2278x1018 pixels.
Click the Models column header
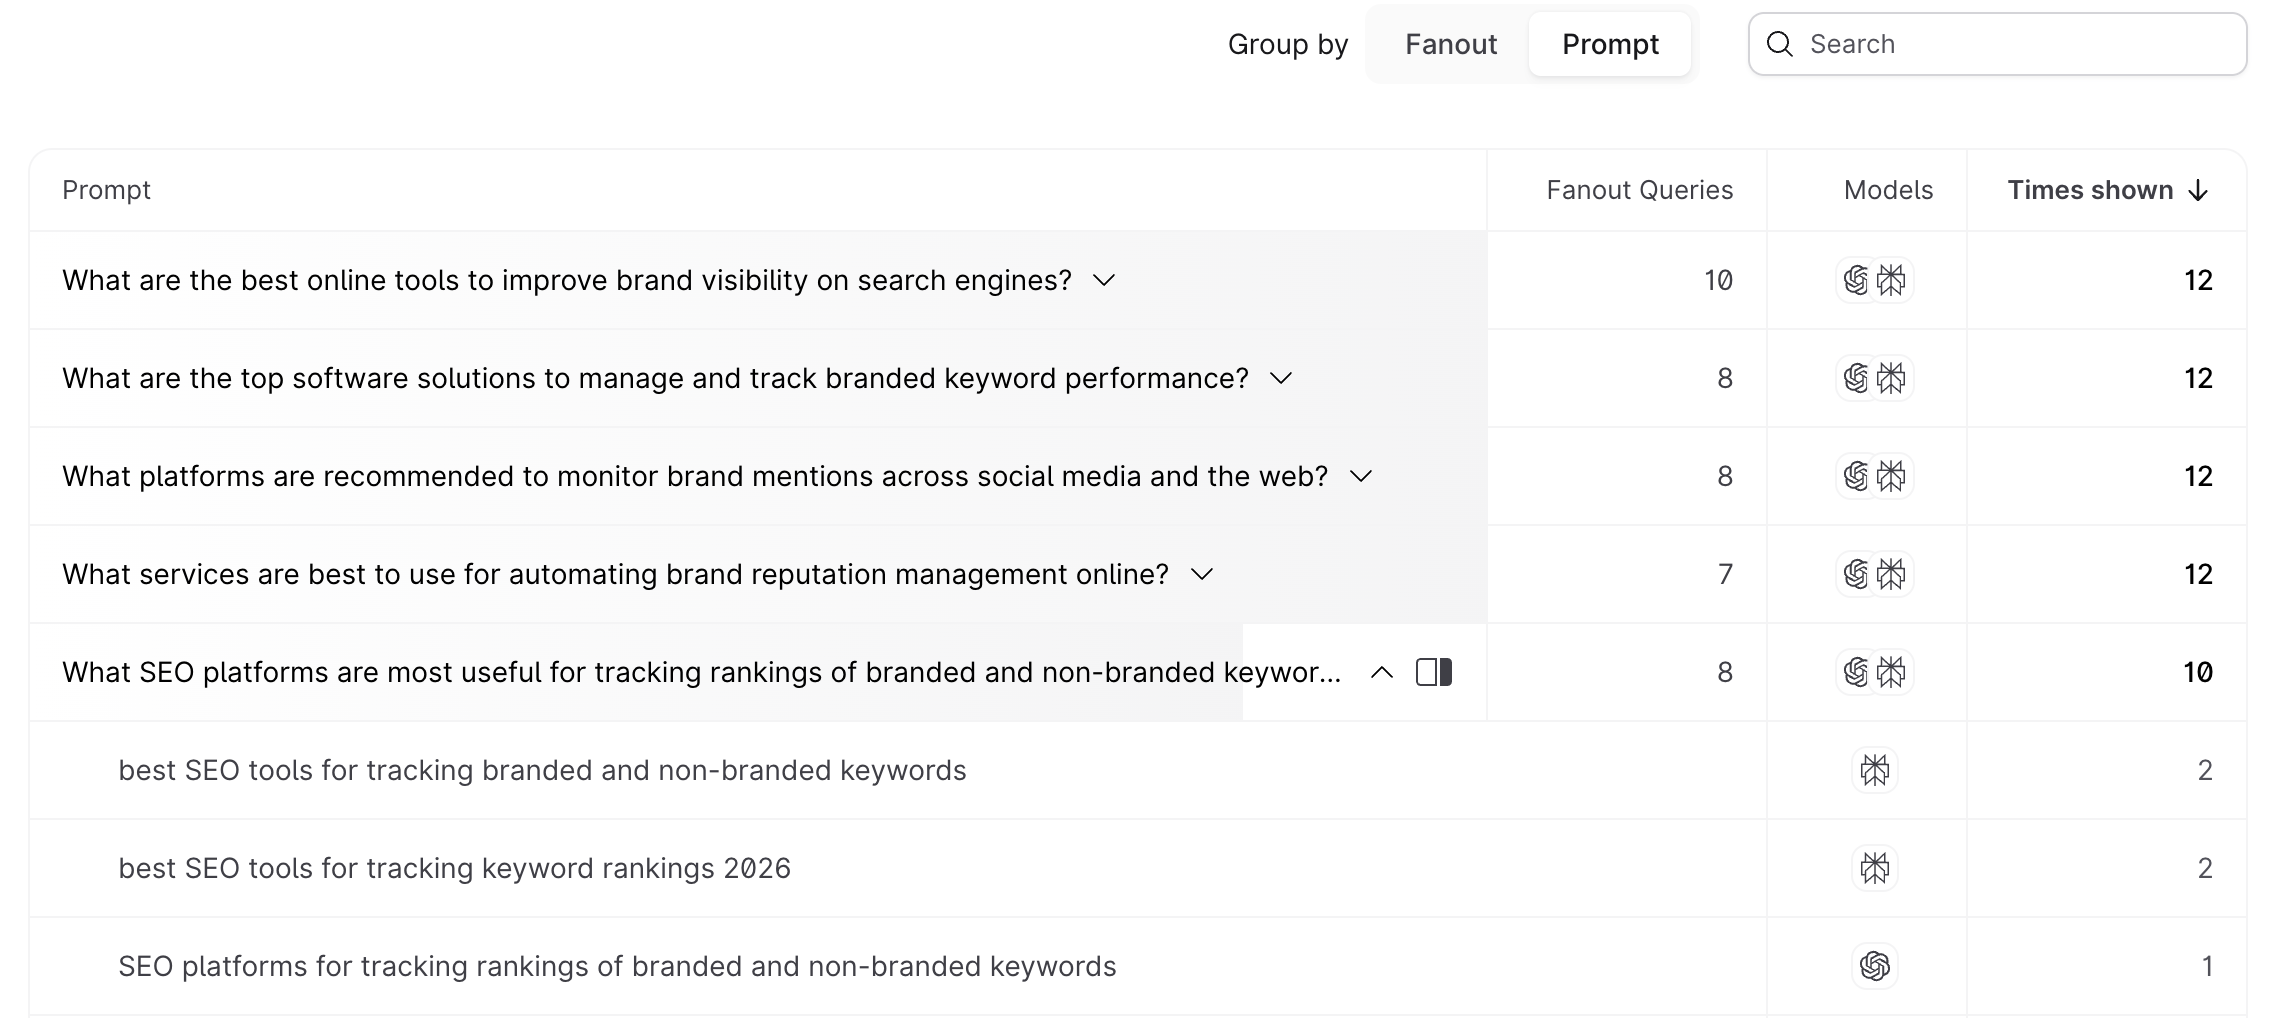click(x=1888, y=190)
